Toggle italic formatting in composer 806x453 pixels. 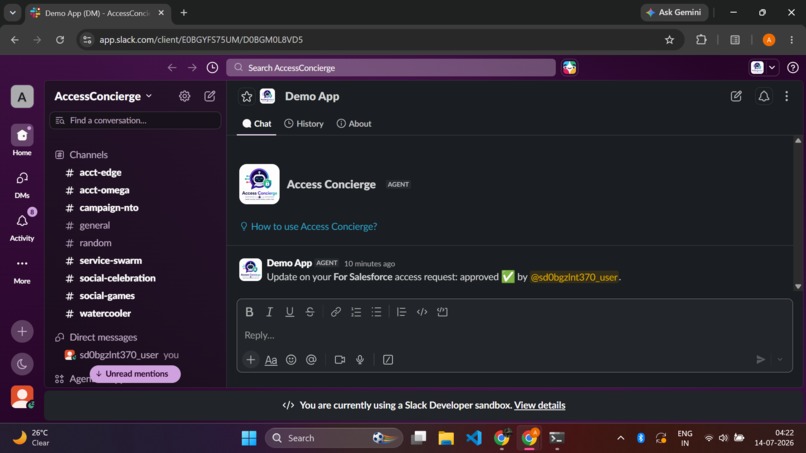pos(269,312)
